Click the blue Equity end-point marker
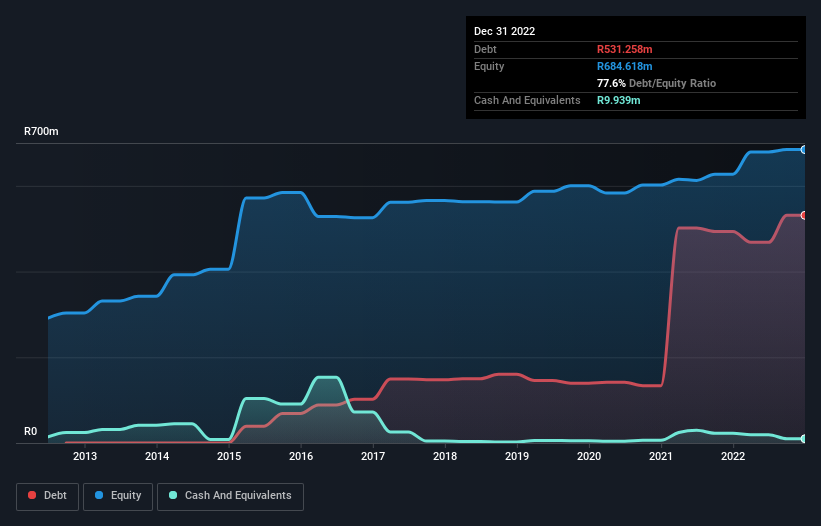 click(x=804, y=150)
